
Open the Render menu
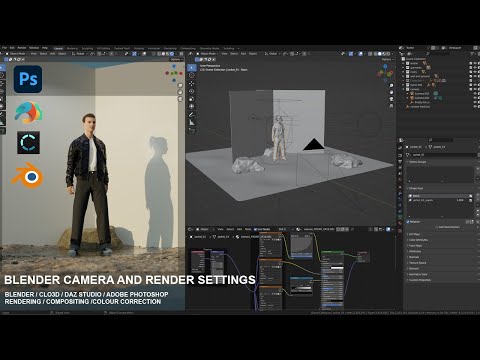(x=22, y=48)
